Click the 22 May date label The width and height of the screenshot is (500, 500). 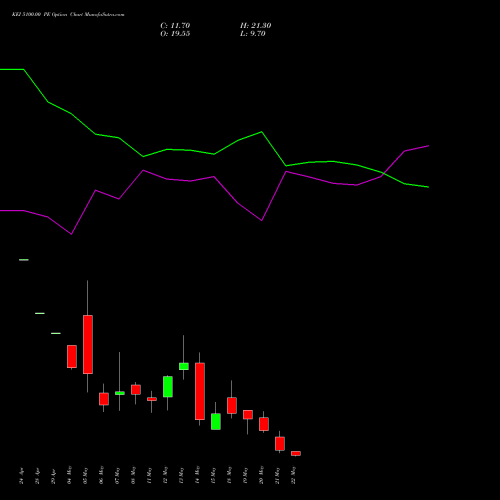click(x=294, y=475)
